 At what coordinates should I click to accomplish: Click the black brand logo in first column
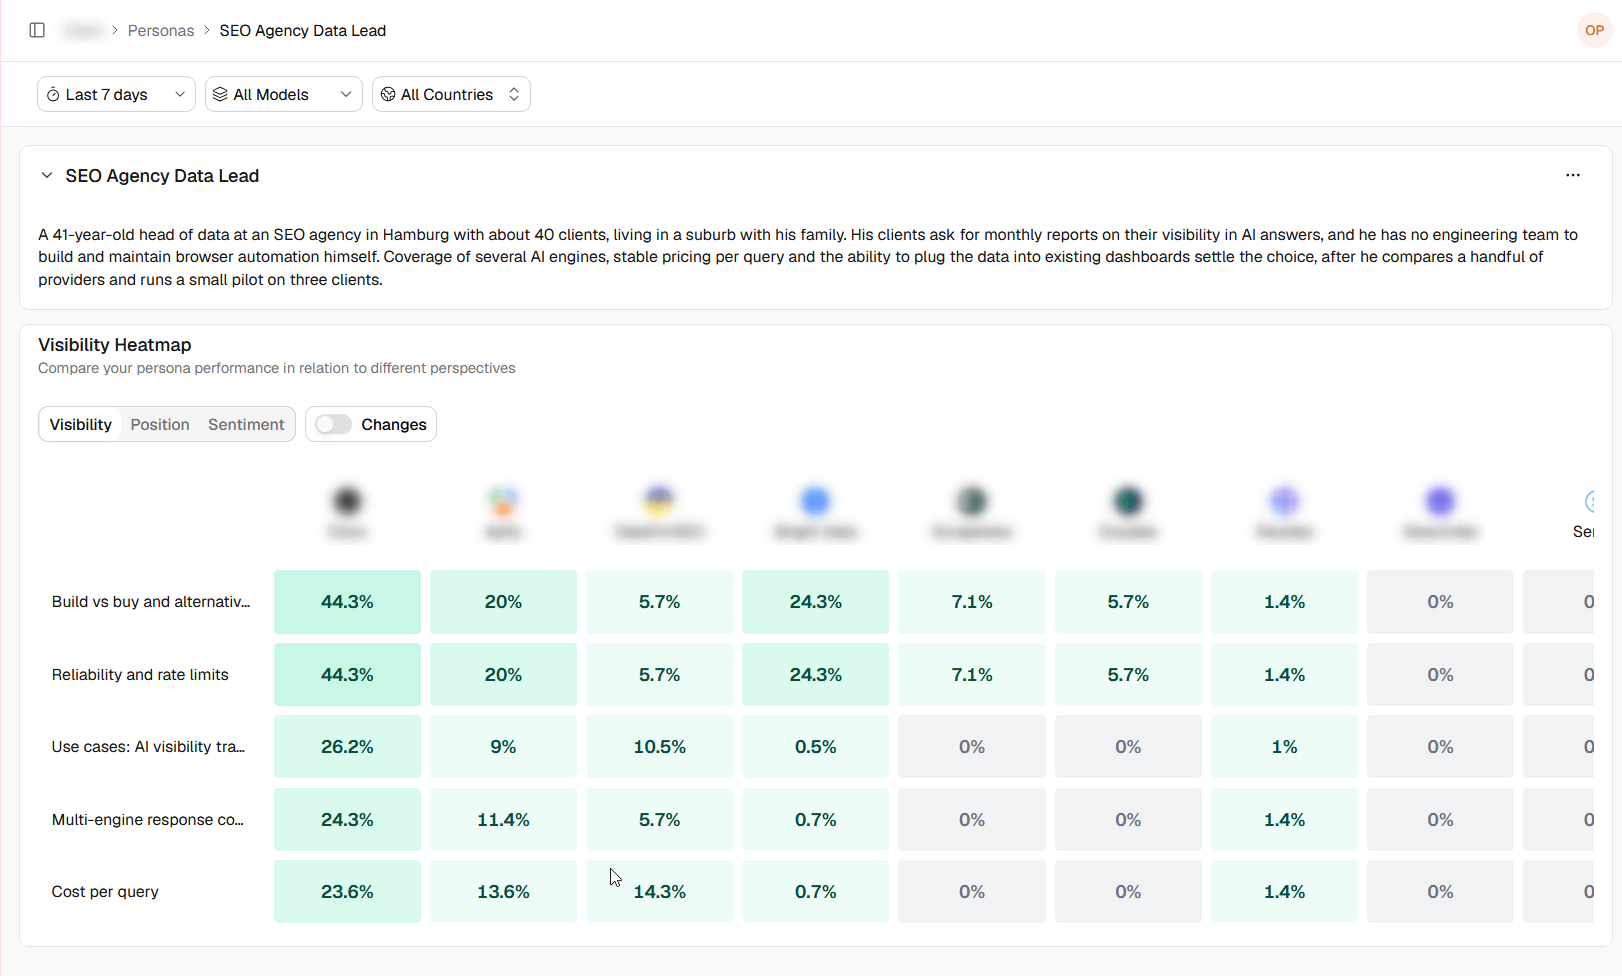click(347, 500)
